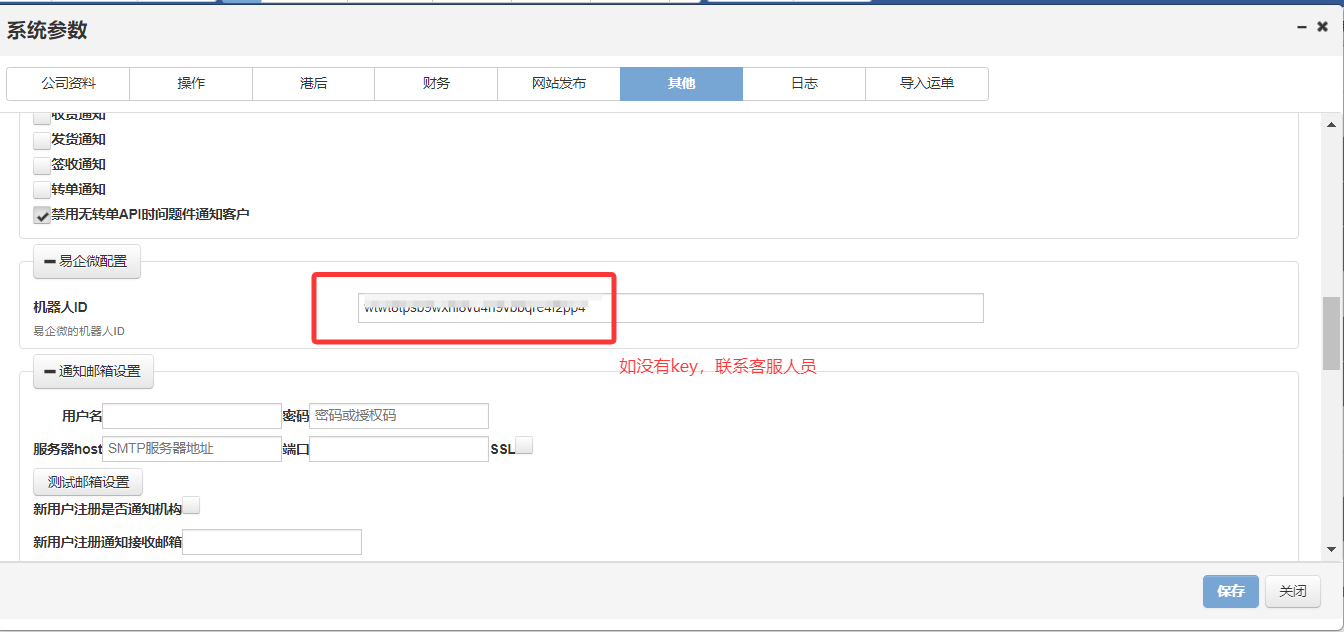
Task: Switch to the 公司资料 tab
Action: point(68,84)
